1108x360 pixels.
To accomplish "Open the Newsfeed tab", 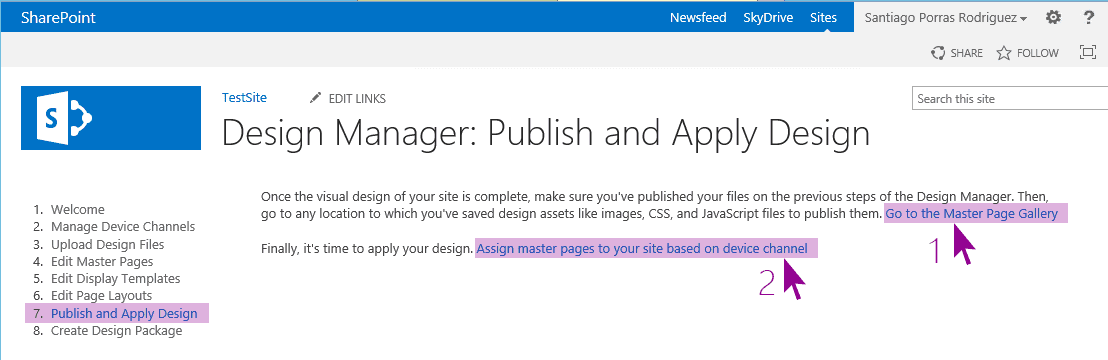I will (698, 18).
